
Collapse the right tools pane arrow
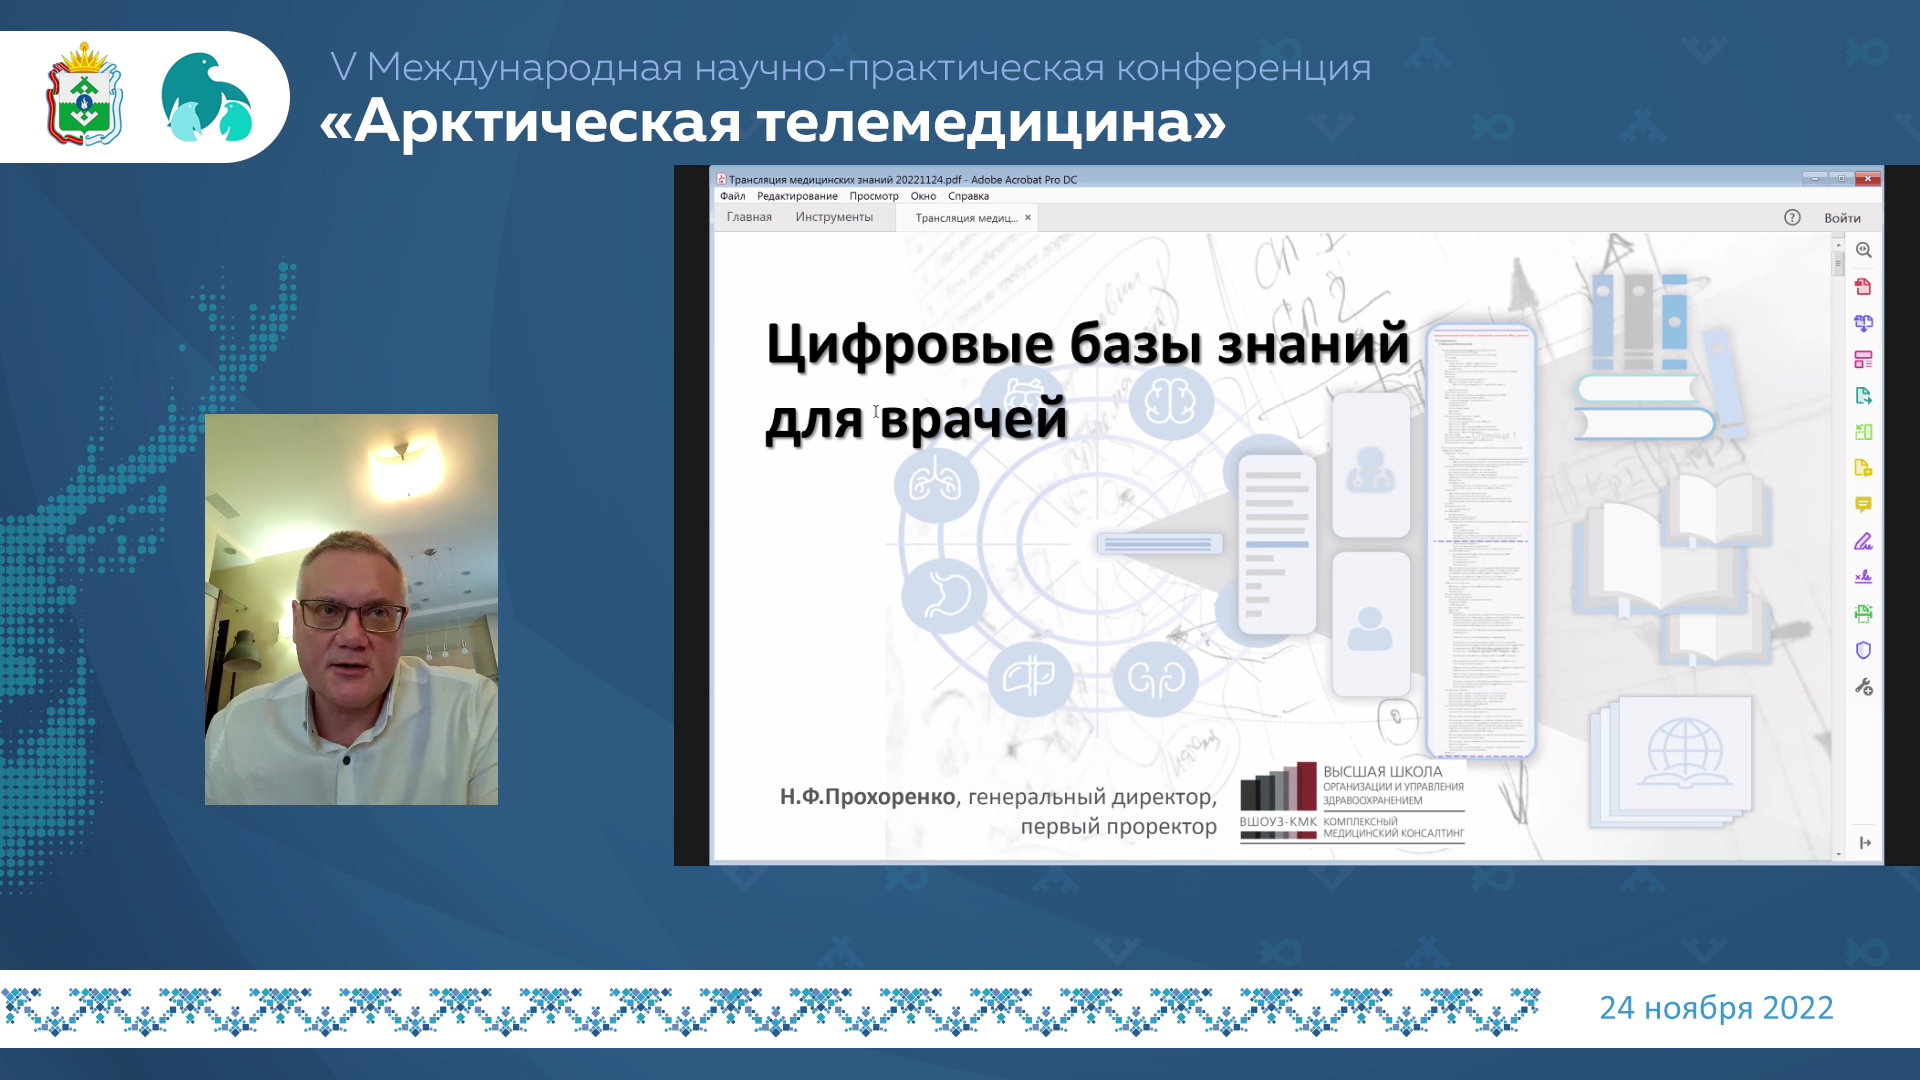pyautogui.click(x=1865, y=843)
